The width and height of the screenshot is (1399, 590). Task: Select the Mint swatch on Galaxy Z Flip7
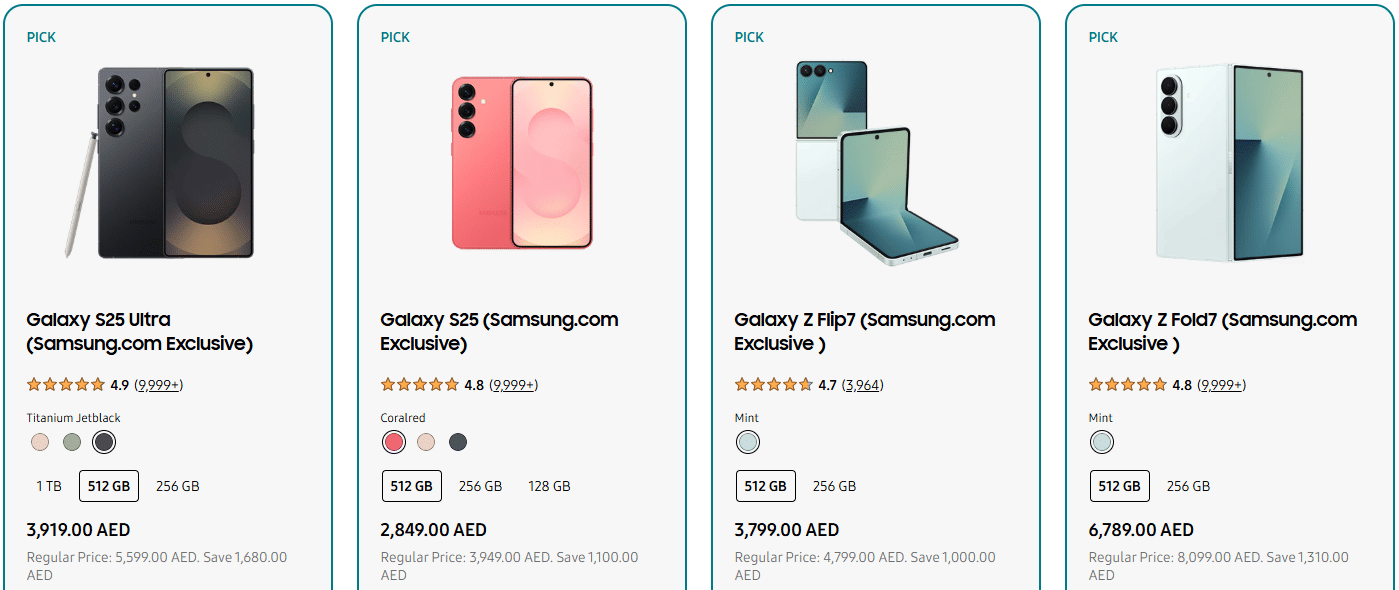(x=748, y=442)
